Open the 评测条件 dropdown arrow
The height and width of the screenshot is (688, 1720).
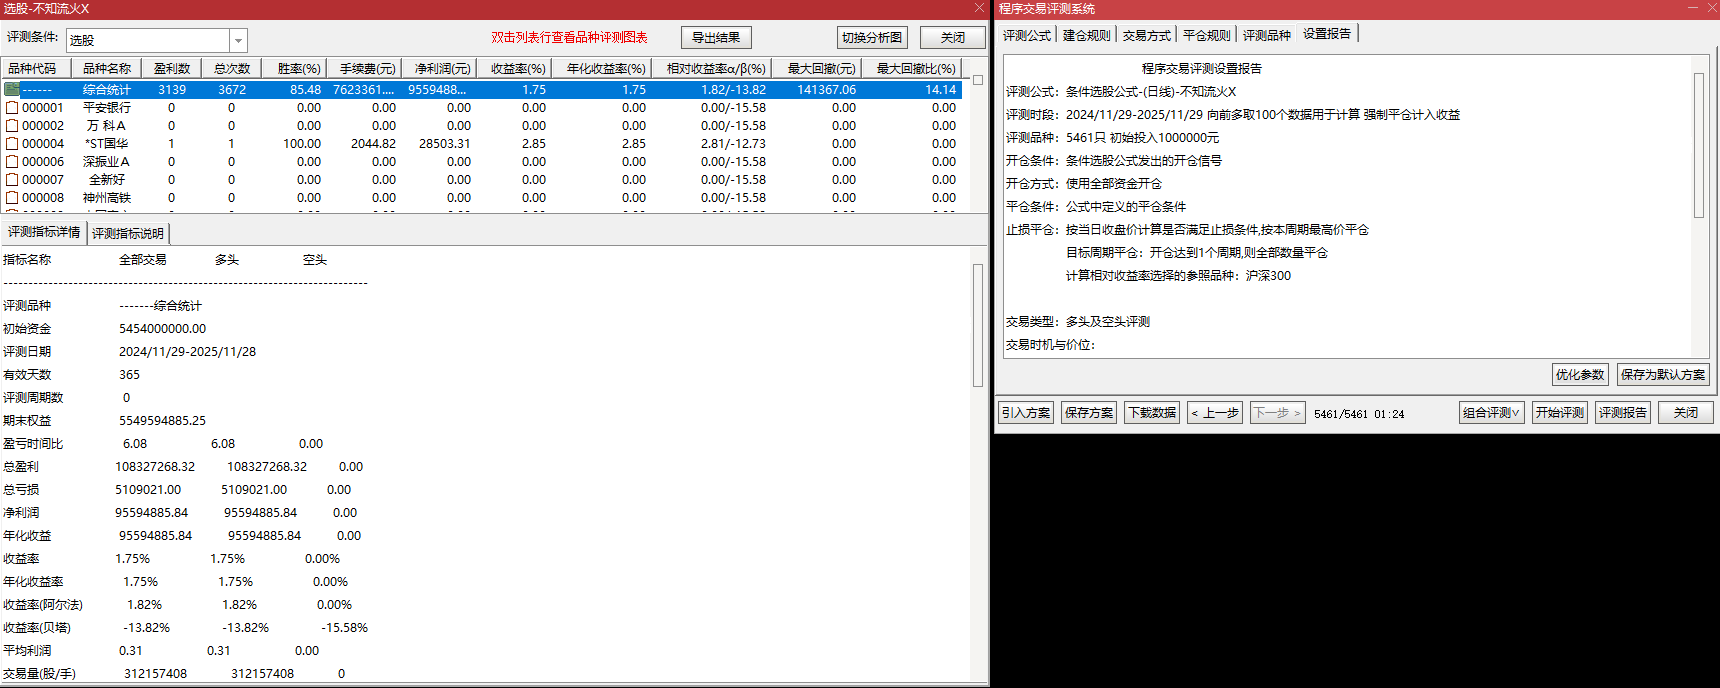[238, 41]
